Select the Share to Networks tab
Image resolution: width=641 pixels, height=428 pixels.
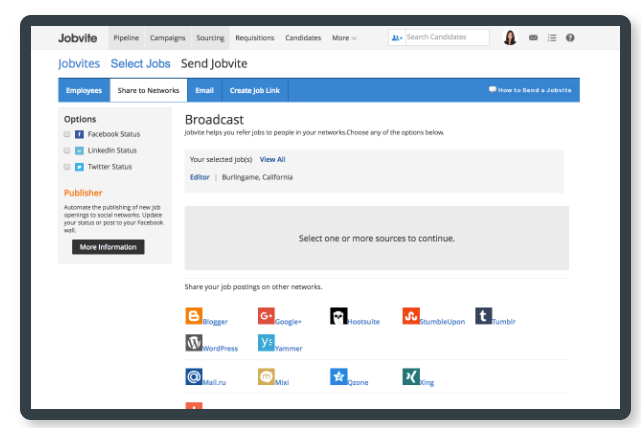(148, 90)
